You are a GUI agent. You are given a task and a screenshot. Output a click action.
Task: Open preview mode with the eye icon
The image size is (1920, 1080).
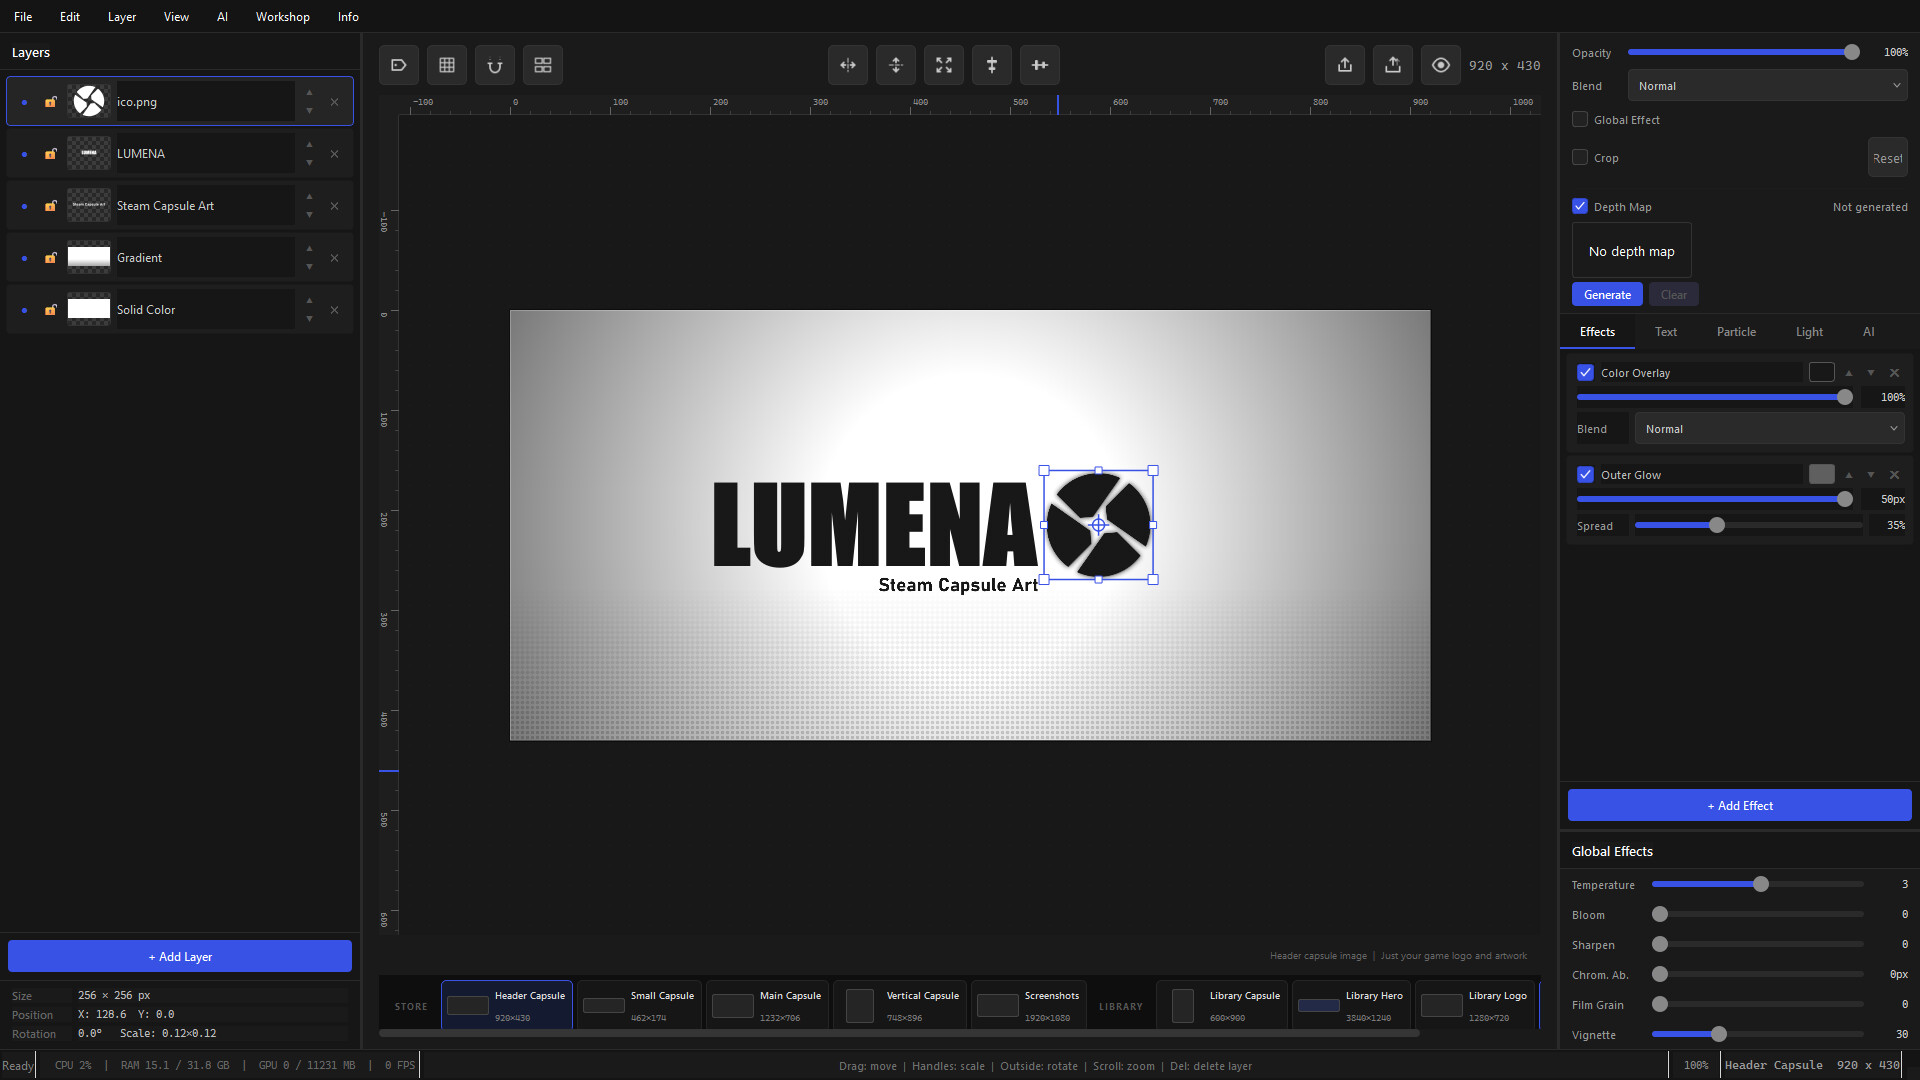[1440, 64]
